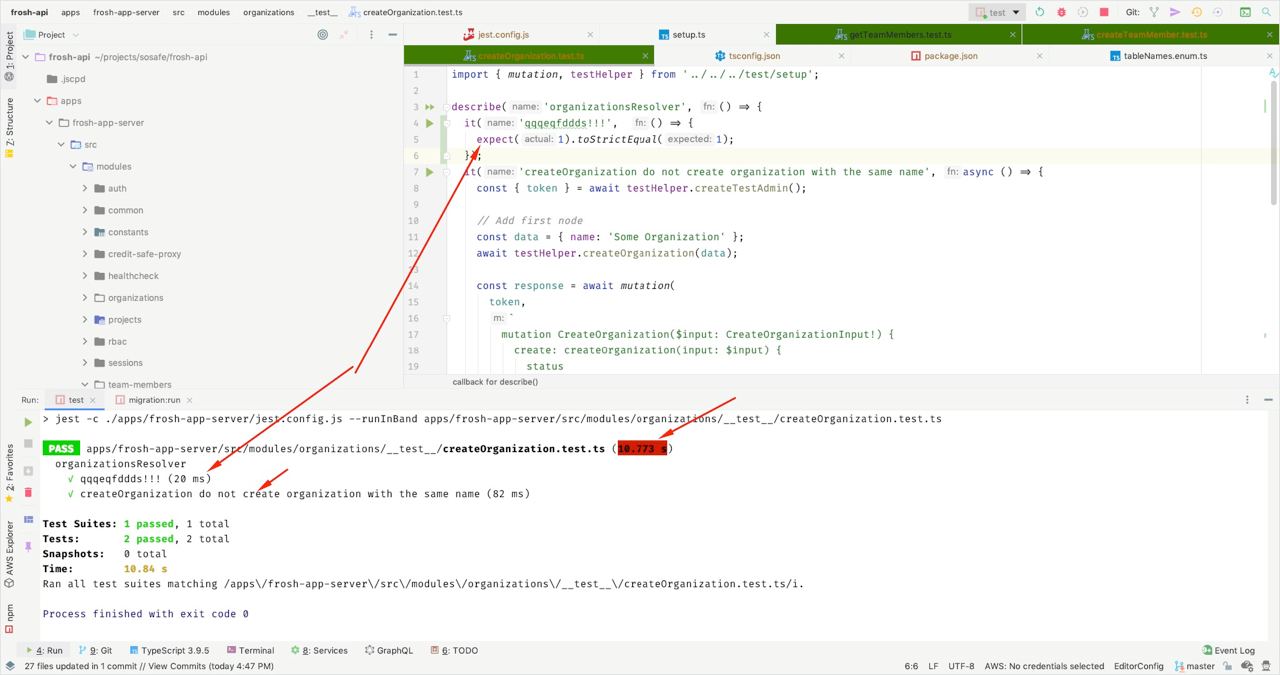Open Project panel options menu
1280x675 pixels.
pos(371,34)
